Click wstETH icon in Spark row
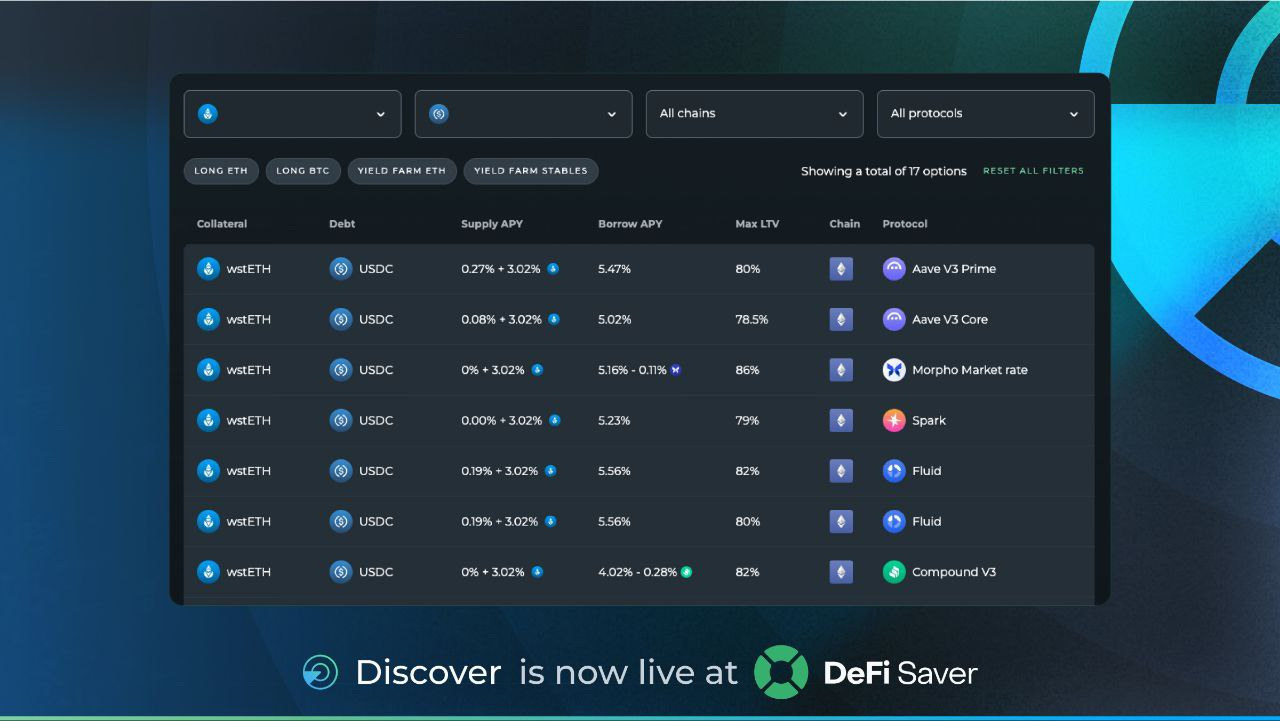1280x721 pixels. [208, 420]
